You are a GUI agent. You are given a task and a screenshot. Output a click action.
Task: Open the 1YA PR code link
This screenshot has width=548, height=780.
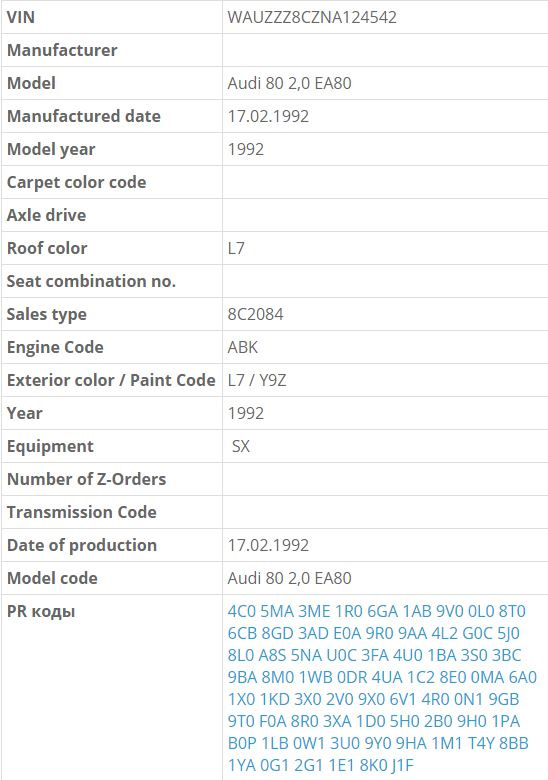[242, 765]
